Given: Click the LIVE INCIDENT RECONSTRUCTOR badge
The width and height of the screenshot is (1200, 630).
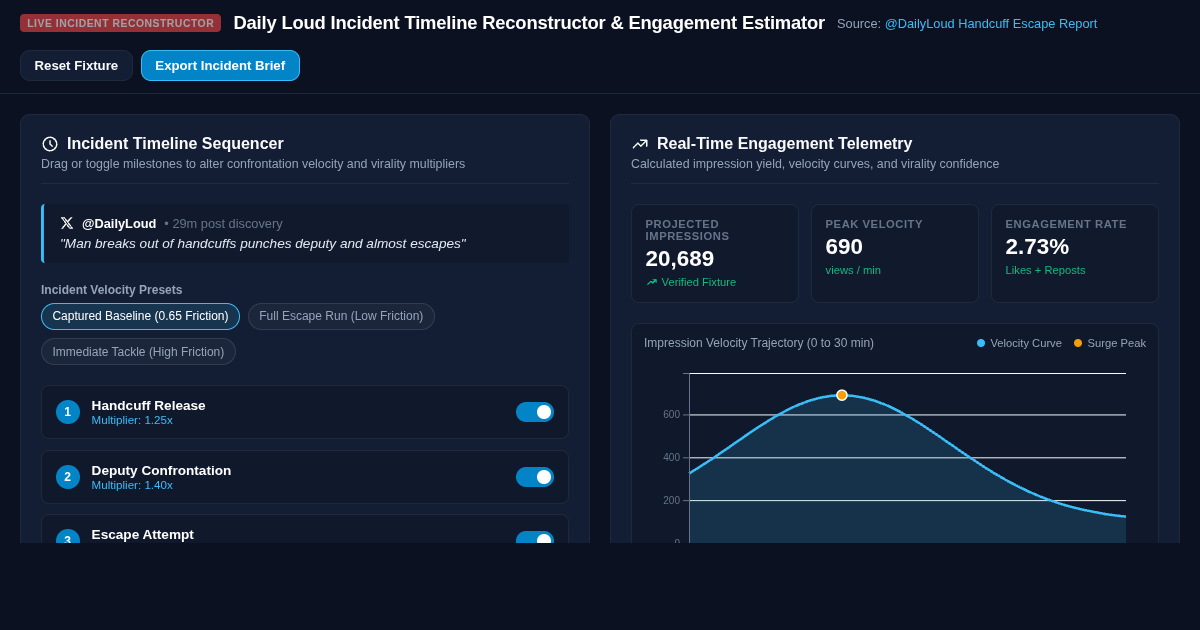Looking at the screenshot, I should pyautogui.click(x=120, y=23).
